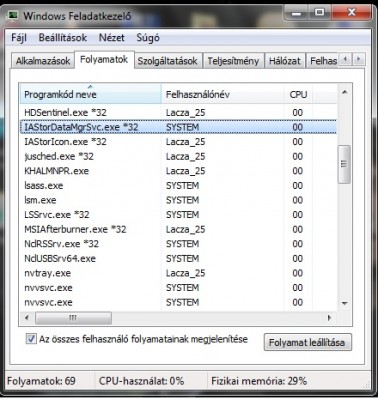Select the MSIAfterburner.exe *32 process
Viewport: 378px width, 400px height.
click(178, 229)
